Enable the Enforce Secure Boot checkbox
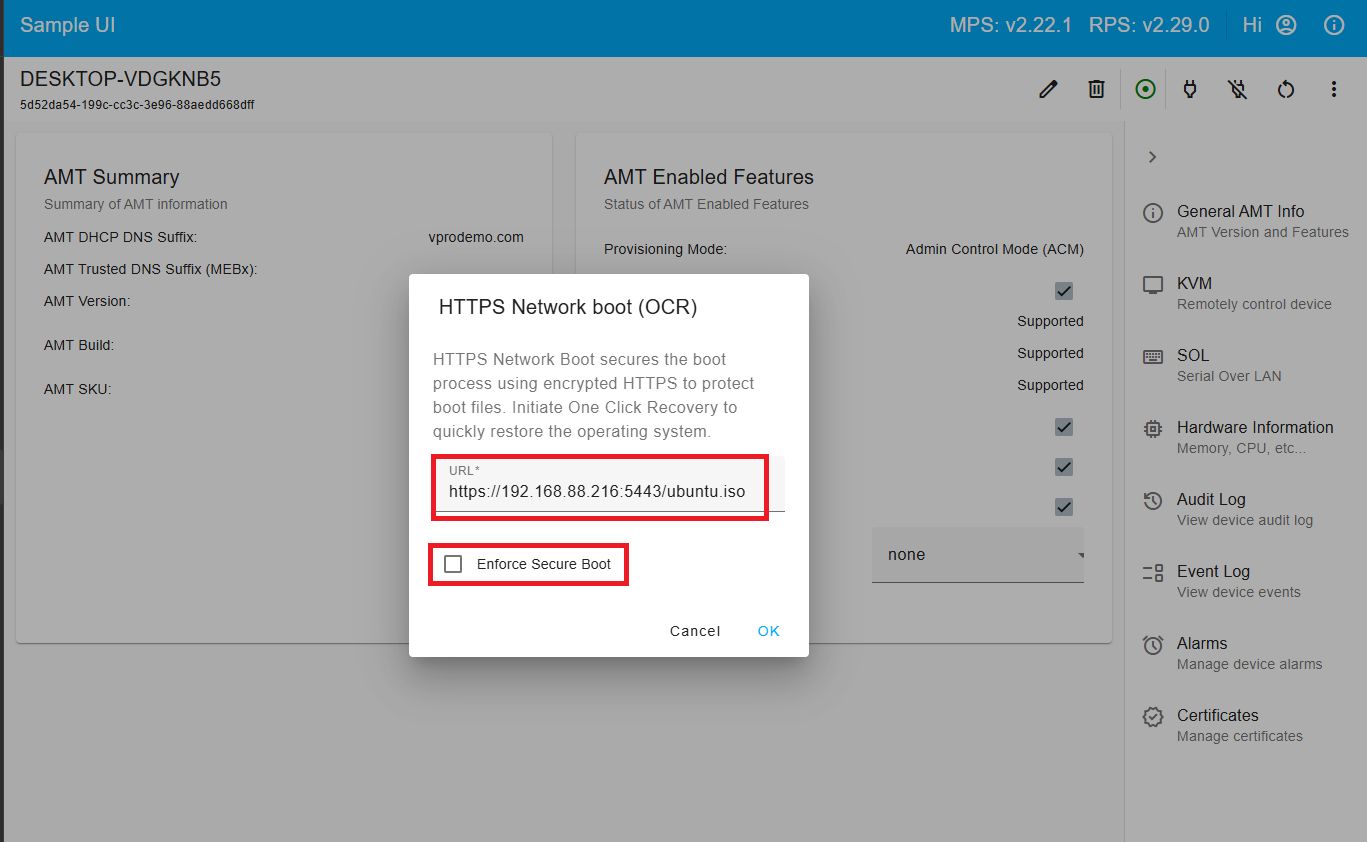The width and height of the screenshot is (1367, 842). 453,563
